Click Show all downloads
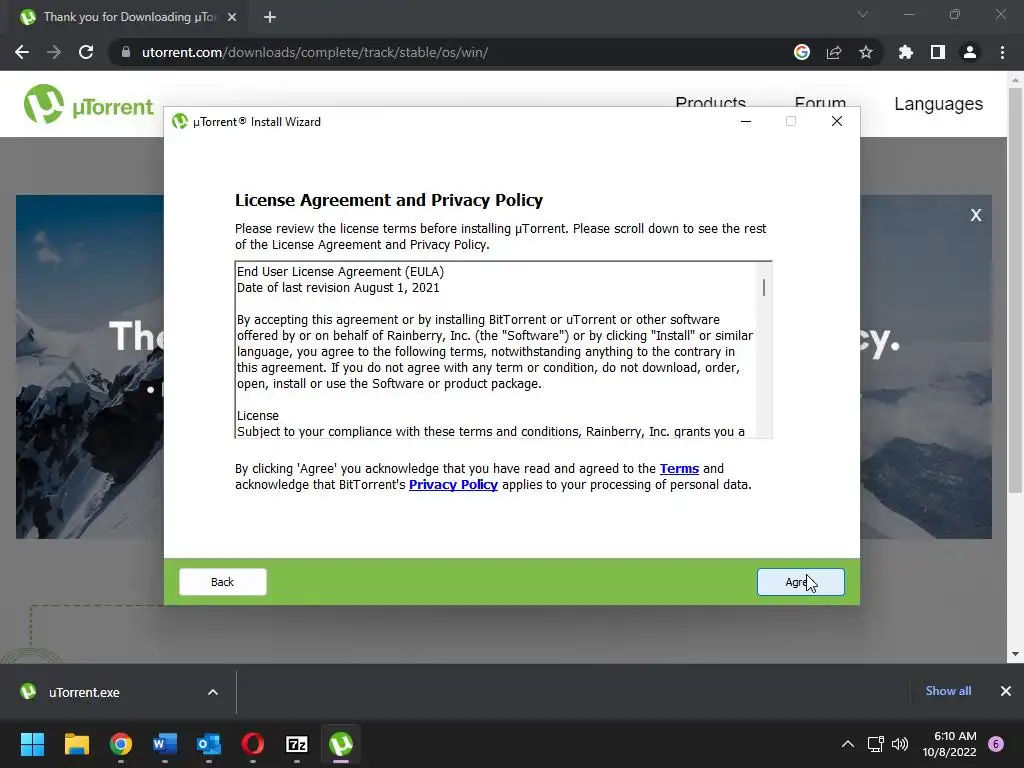 point(948,691)
